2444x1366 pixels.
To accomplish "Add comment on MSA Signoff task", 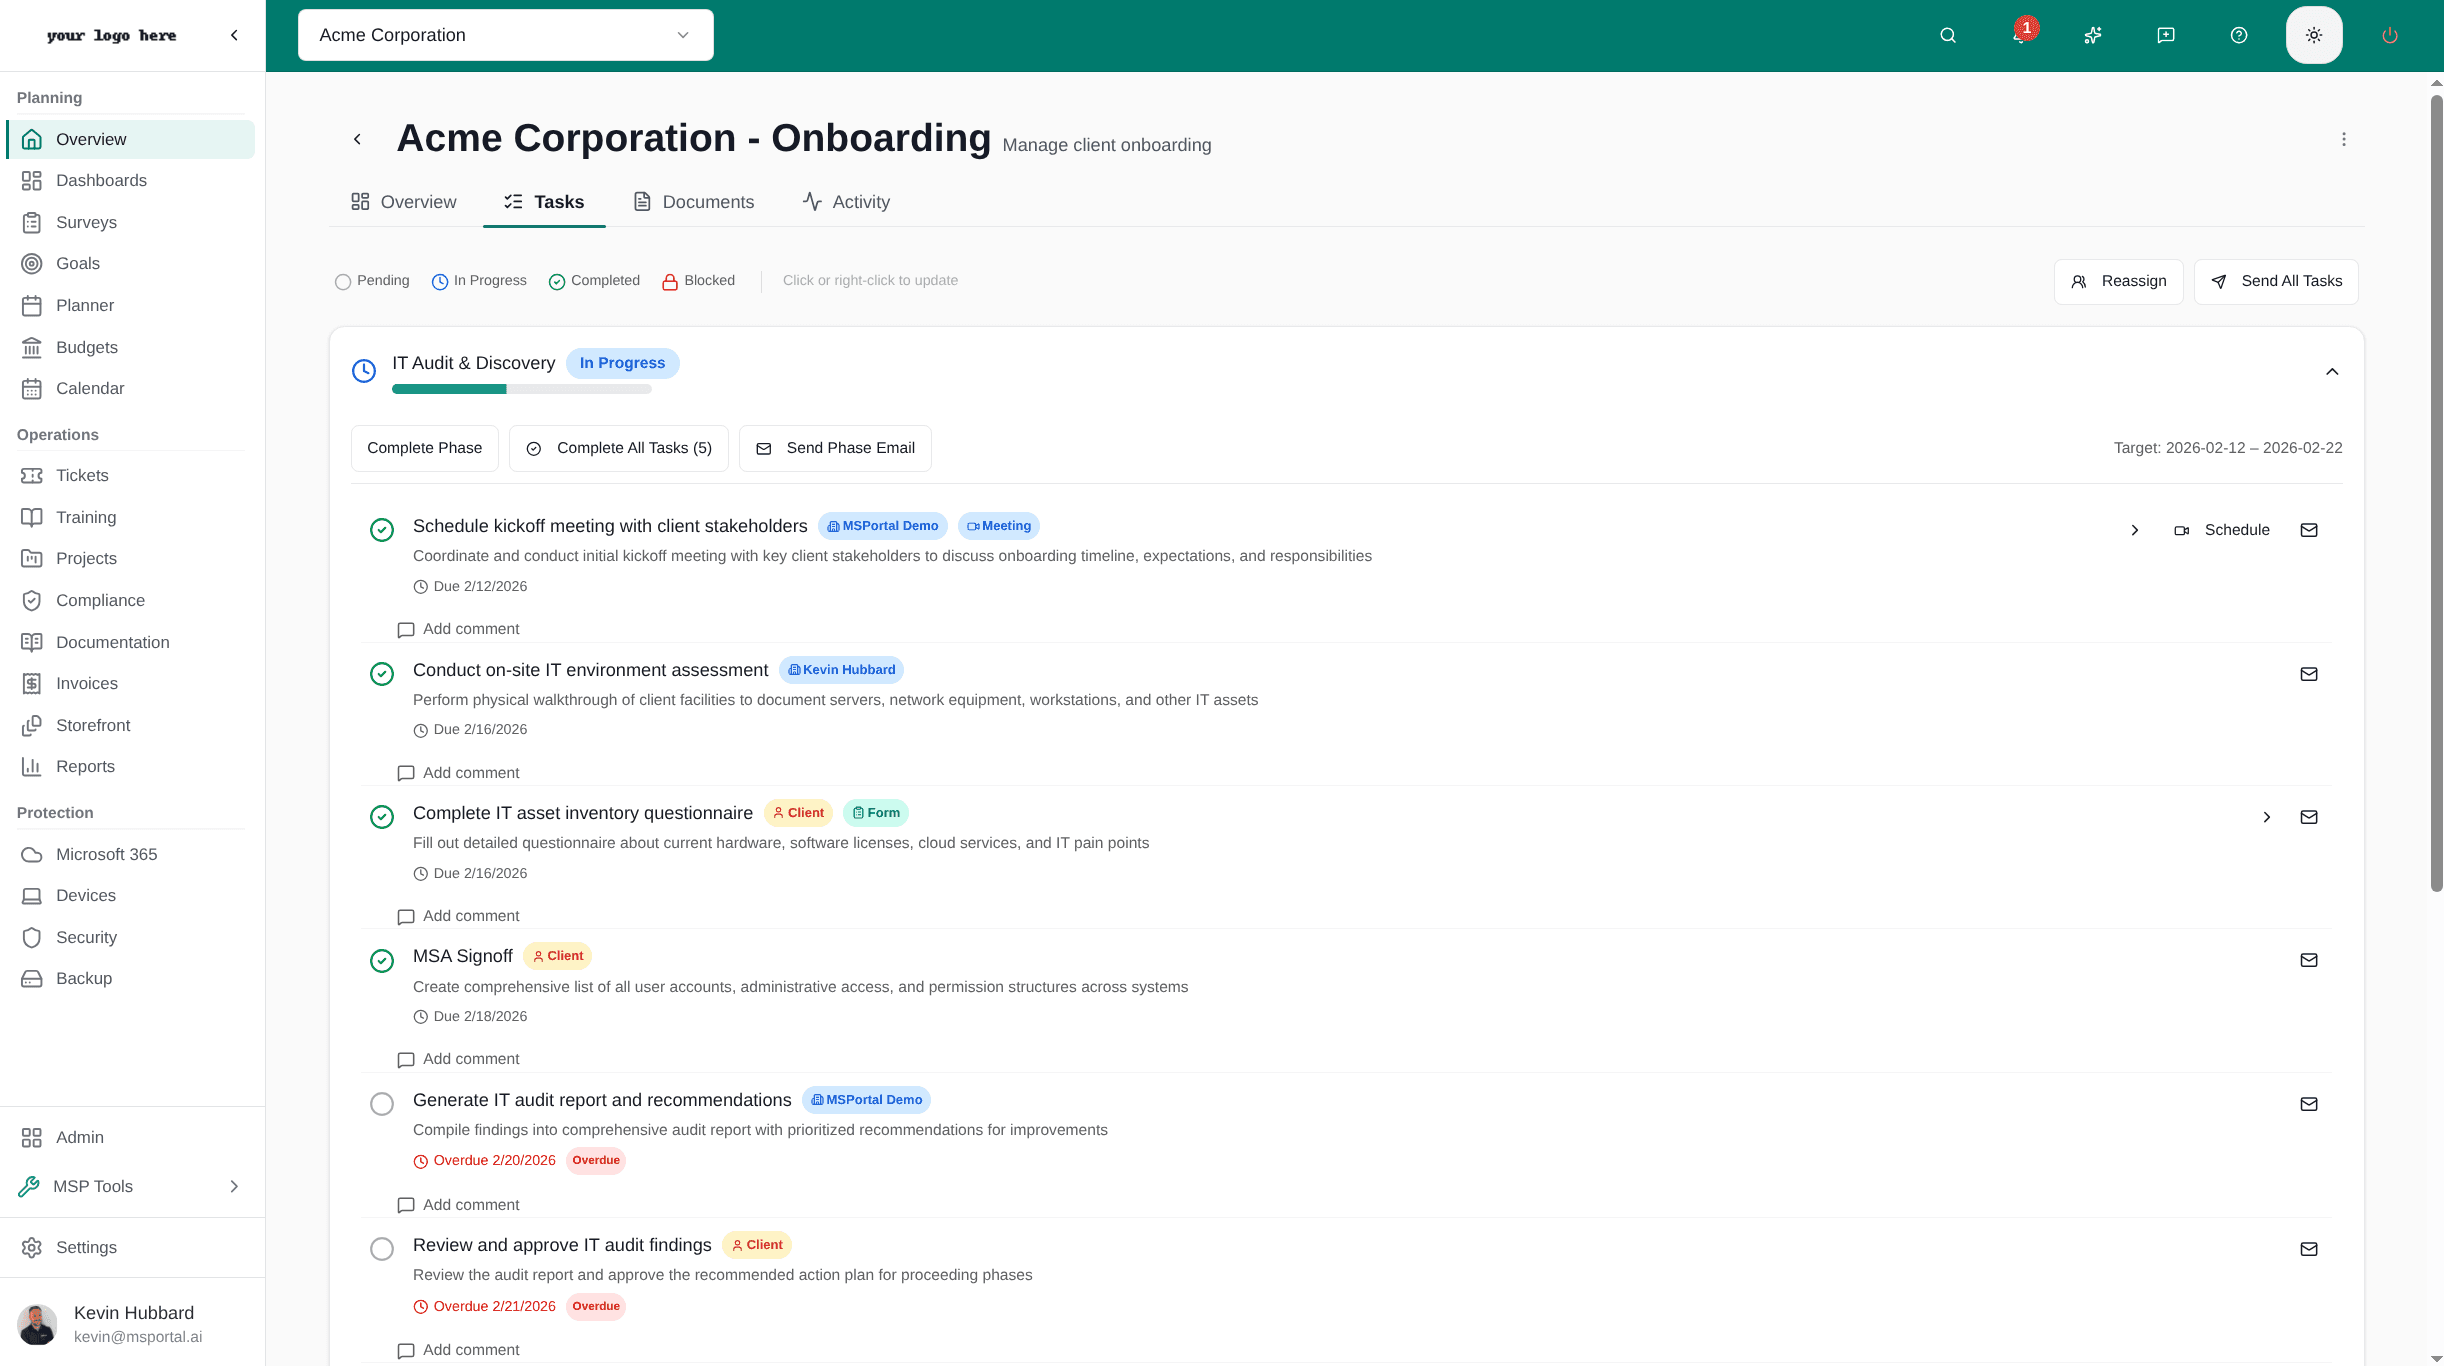I will click(x=458, y=1059).
